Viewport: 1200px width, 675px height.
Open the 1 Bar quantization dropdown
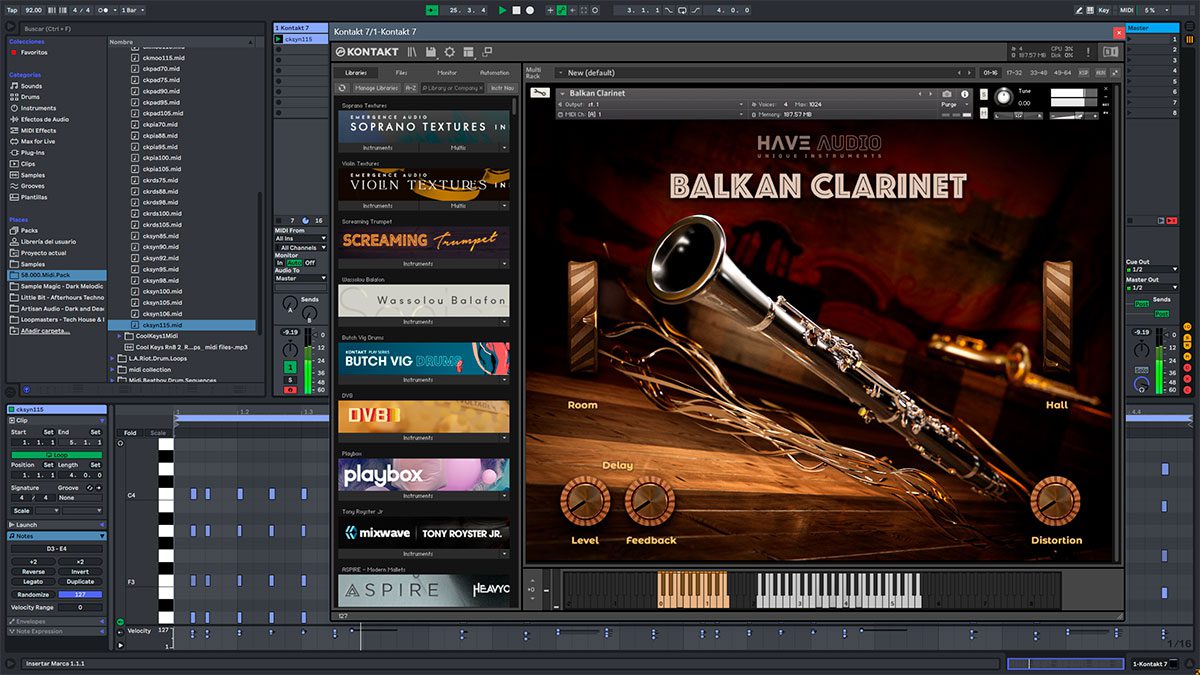pos(133,10)
